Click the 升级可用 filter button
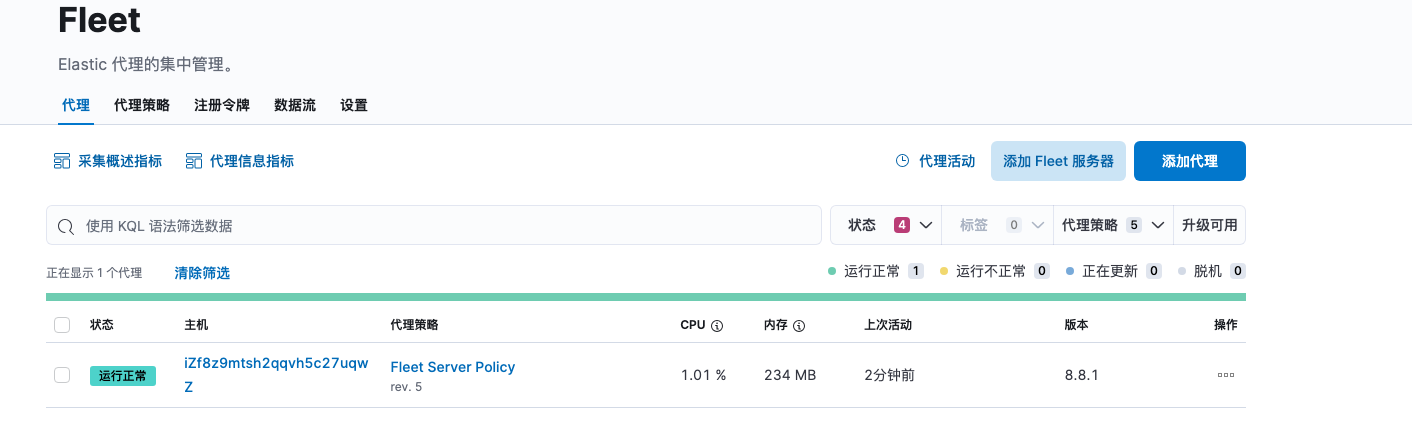This screenshot has height=426, width=1412. coord(1210,225)
